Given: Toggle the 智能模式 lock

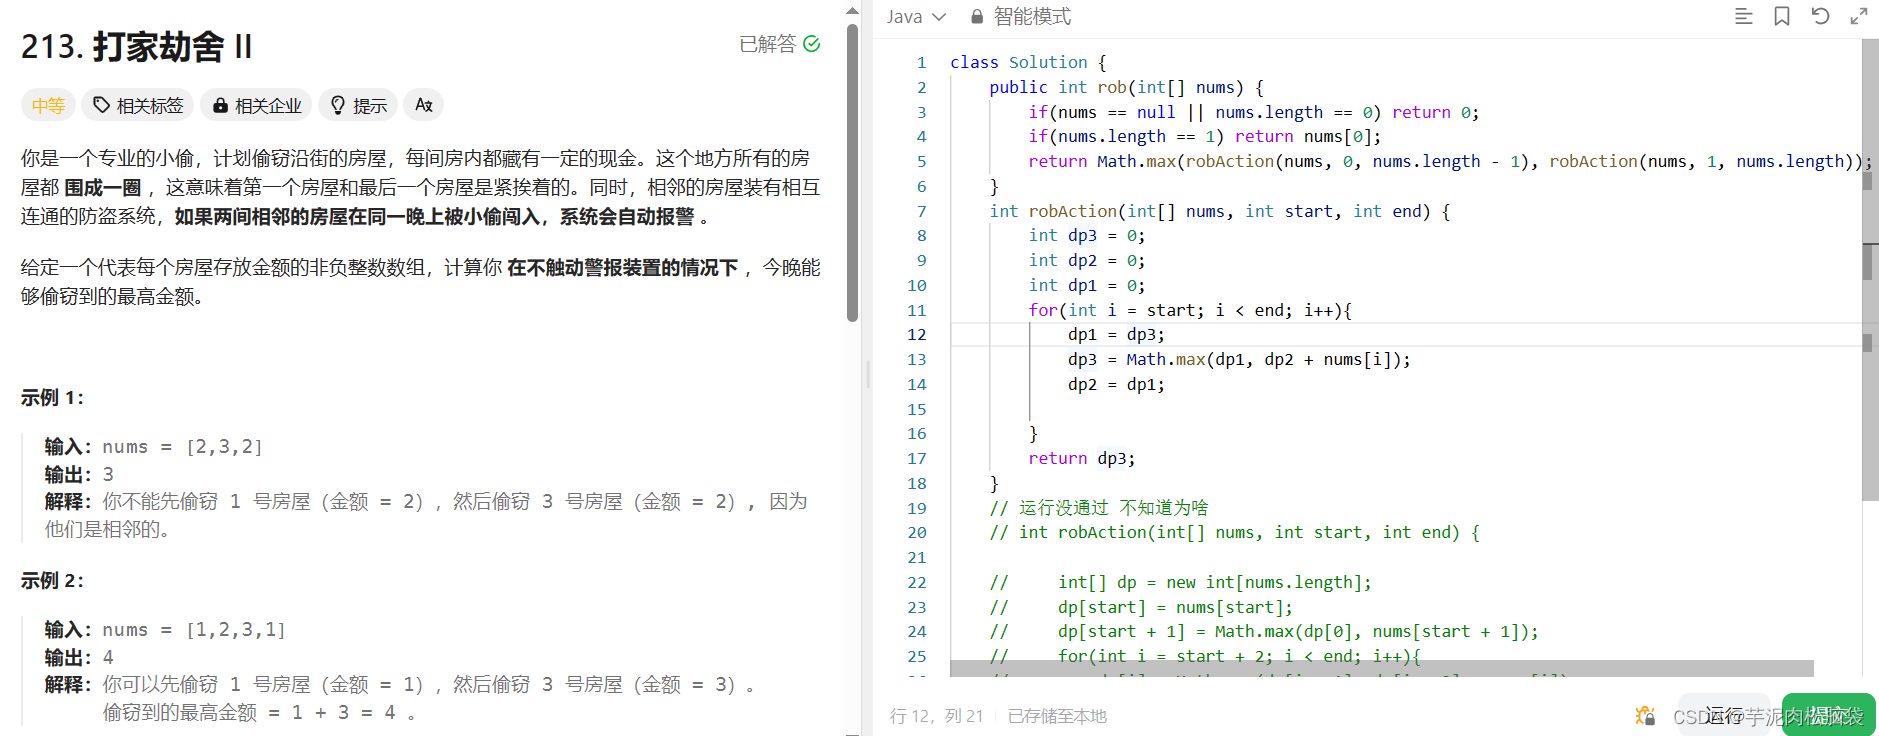Looking at the screenshot, I should pos(1020,17).
